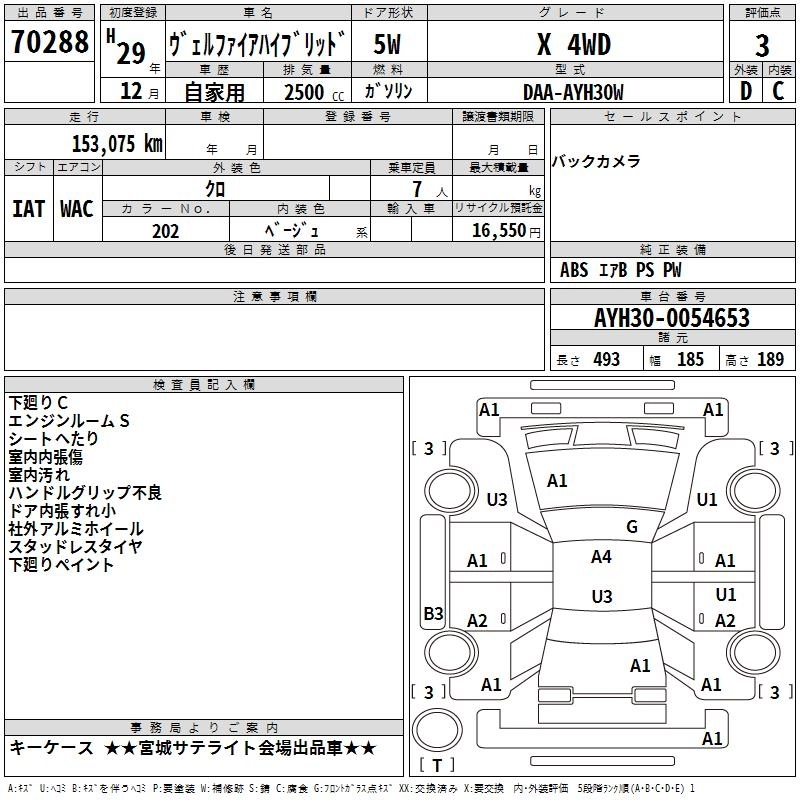Click the 後日発送部品 header
This screenshot has height=800, width=800.
(274, 249)
